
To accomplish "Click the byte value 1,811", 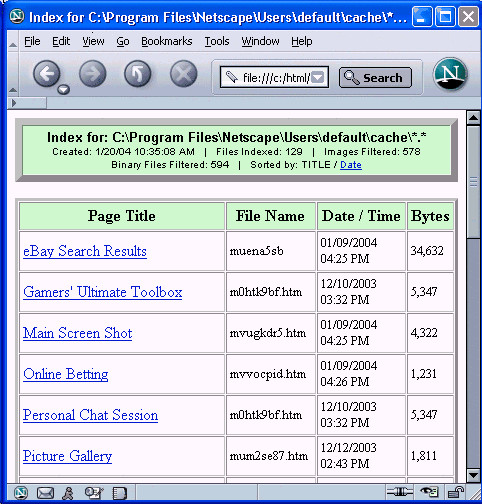I will click(x=423, y=456).
